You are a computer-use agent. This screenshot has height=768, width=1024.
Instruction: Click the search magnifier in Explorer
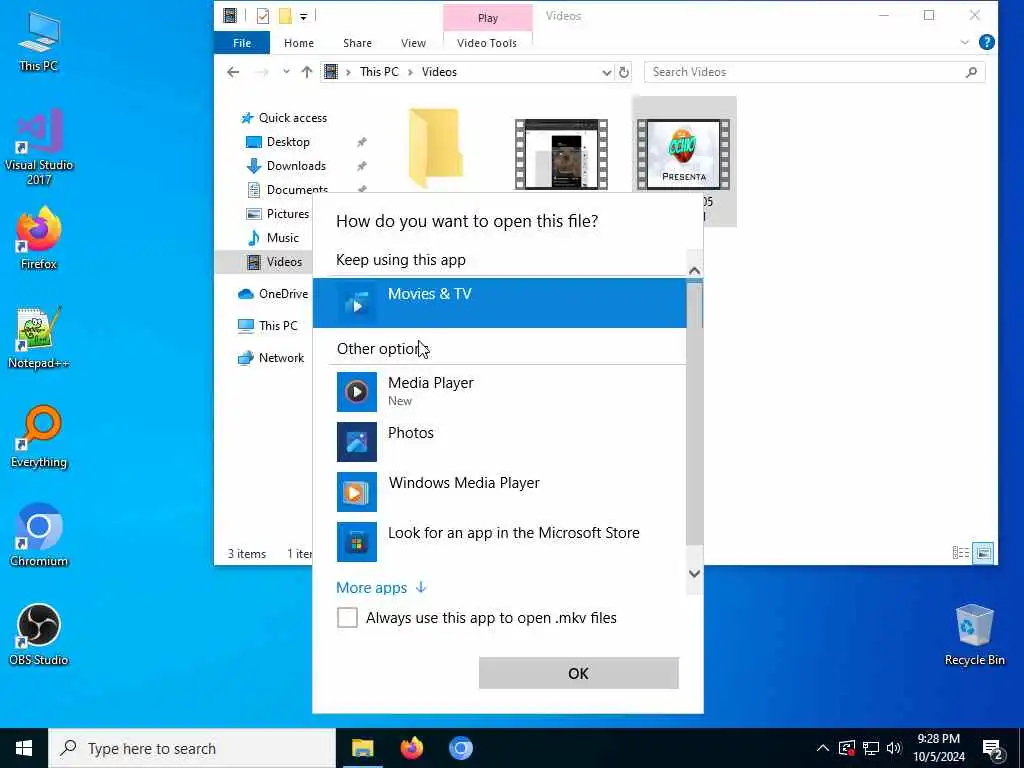pyautogui.click(x=971, y=72)
